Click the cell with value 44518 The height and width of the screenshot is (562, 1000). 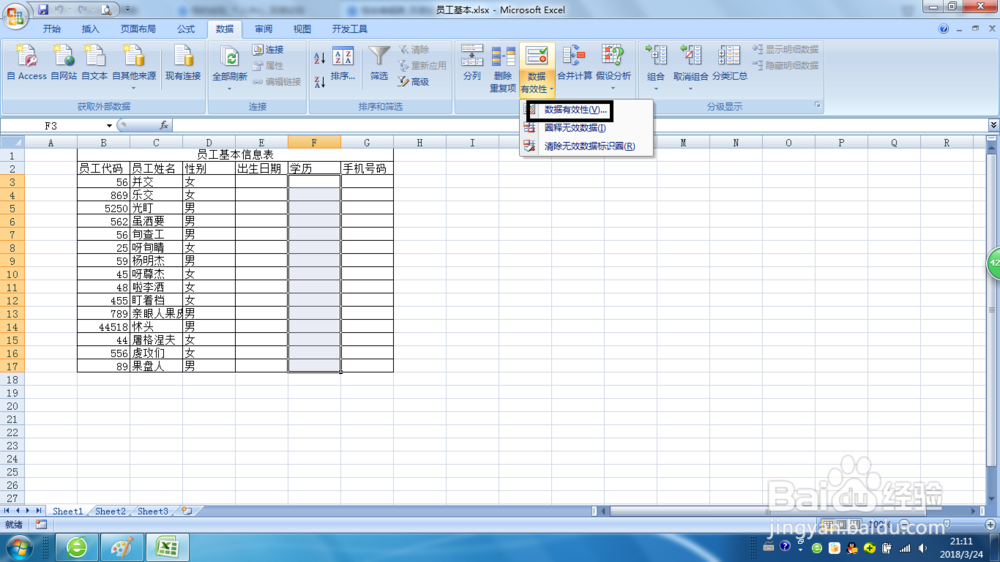coord(103,327)
